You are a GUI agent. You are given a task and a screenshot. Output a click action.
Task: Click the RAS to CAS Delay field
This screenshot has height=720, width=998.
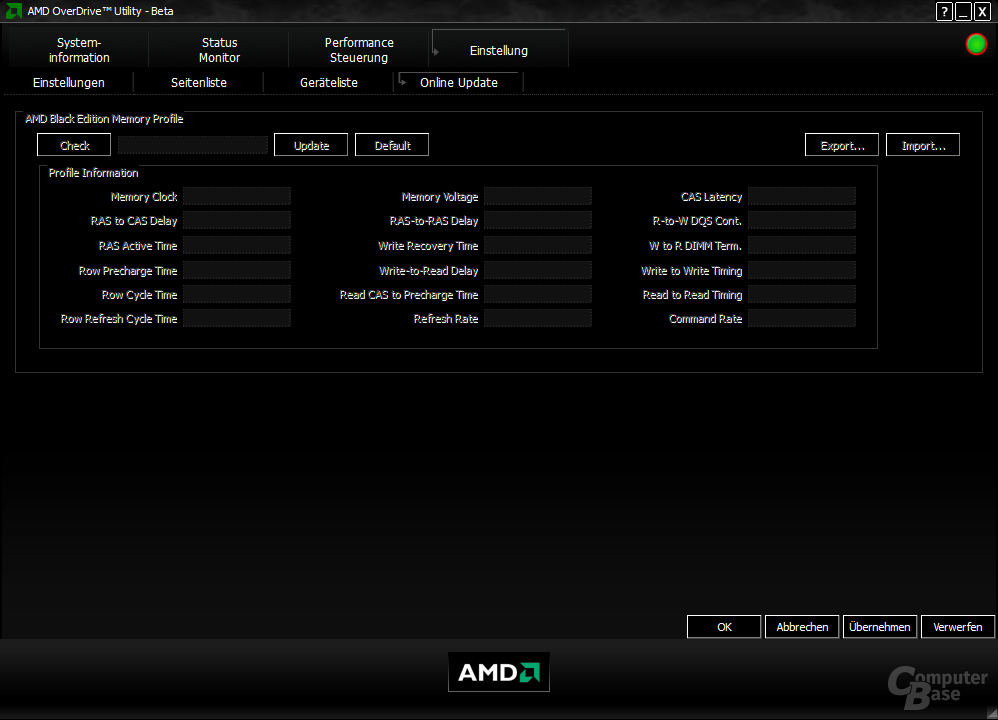(x=237, y=220)
